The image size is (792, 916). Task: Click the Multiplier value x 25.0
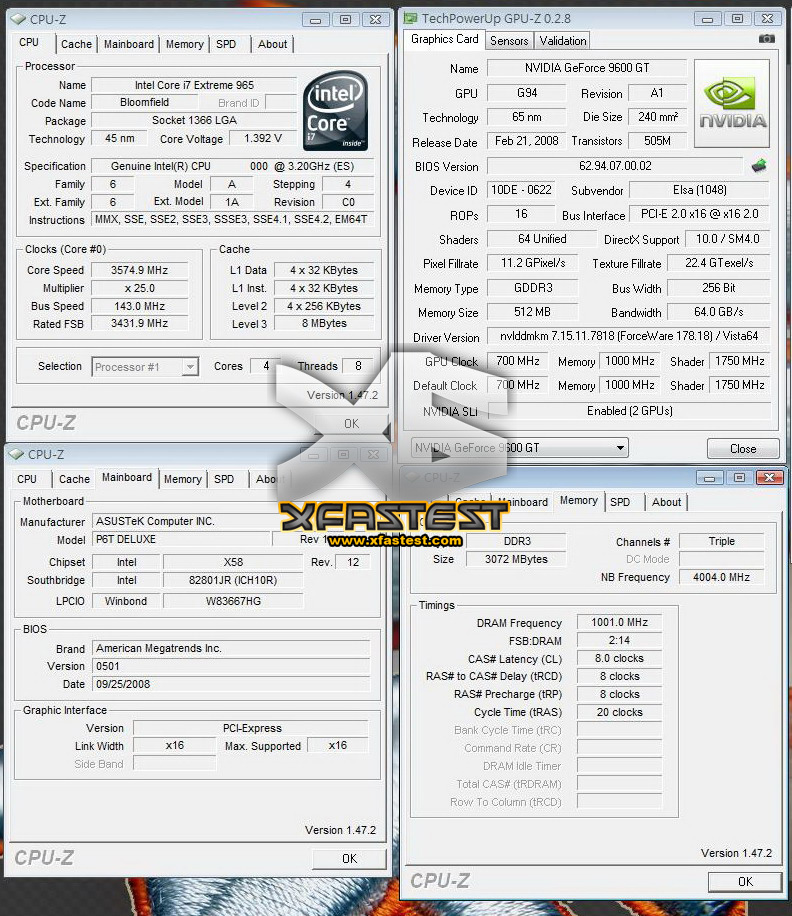coord(140,288)
